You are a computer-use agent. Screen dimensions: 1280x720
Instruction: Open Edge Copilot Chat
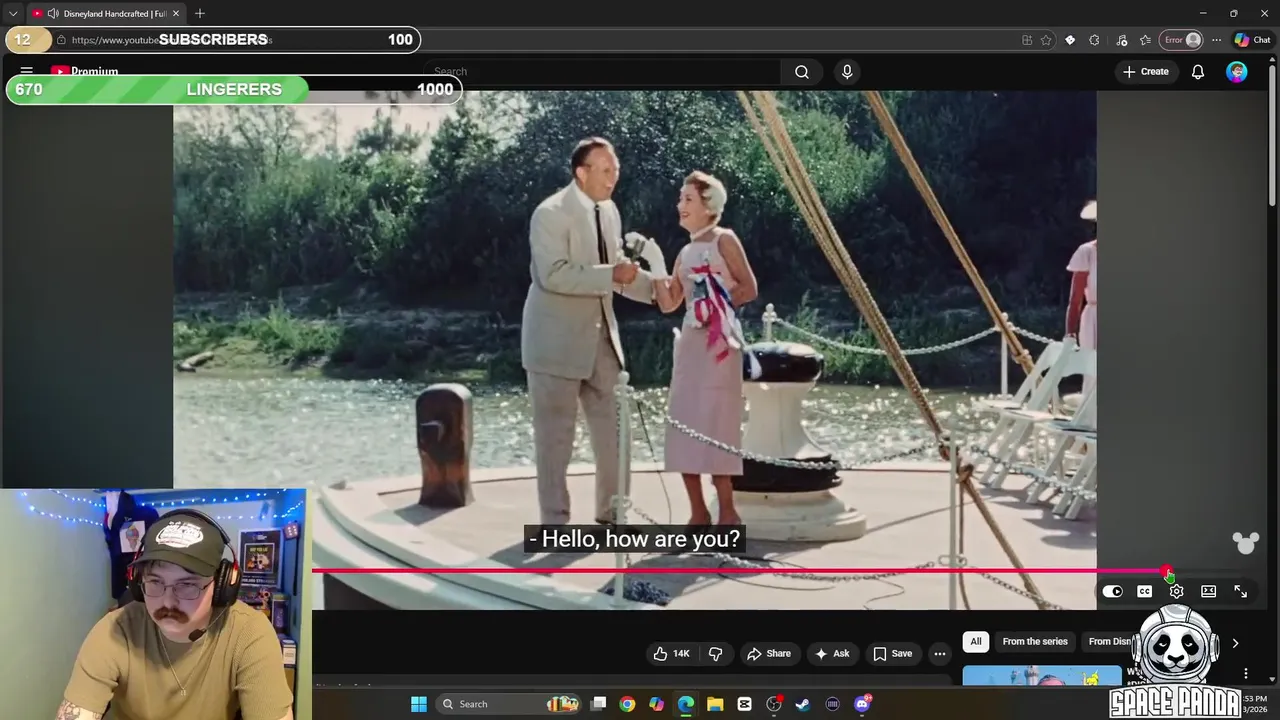[1252, 40]
